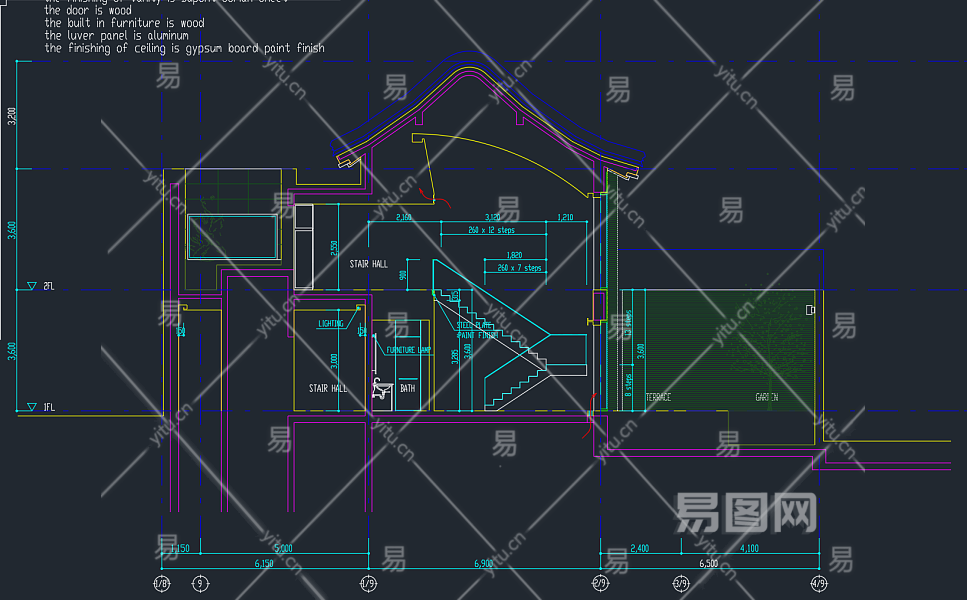The image size is (967, 600).
Task: Pick the sink fixture symbol beside BATH
Action: (x=382, y=388)
